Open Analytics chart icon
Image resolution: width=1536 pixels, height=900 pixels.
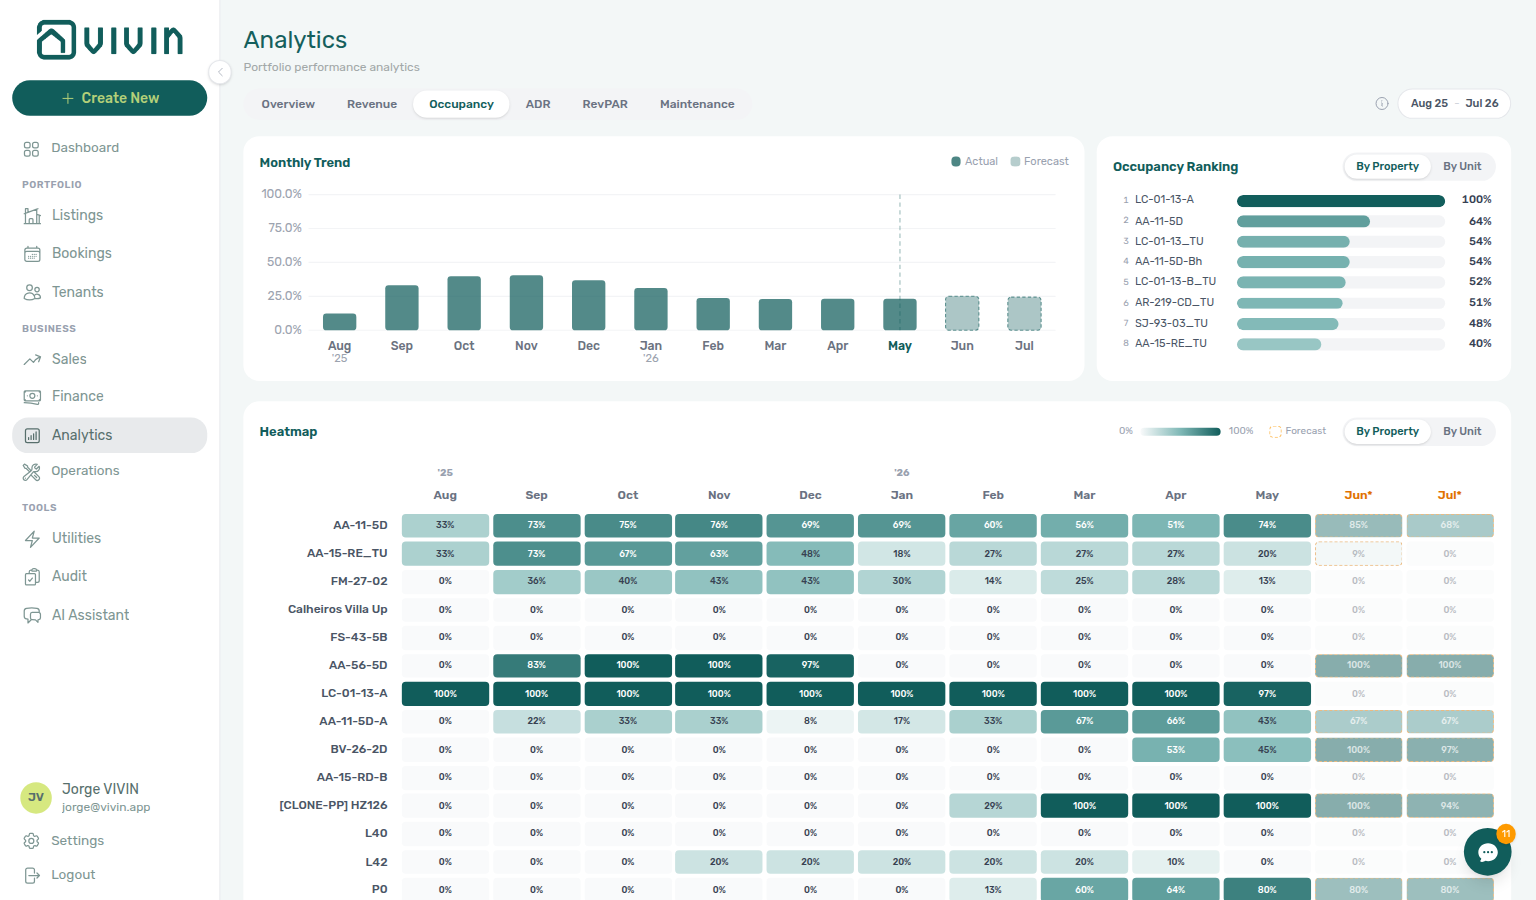(32, 435)
